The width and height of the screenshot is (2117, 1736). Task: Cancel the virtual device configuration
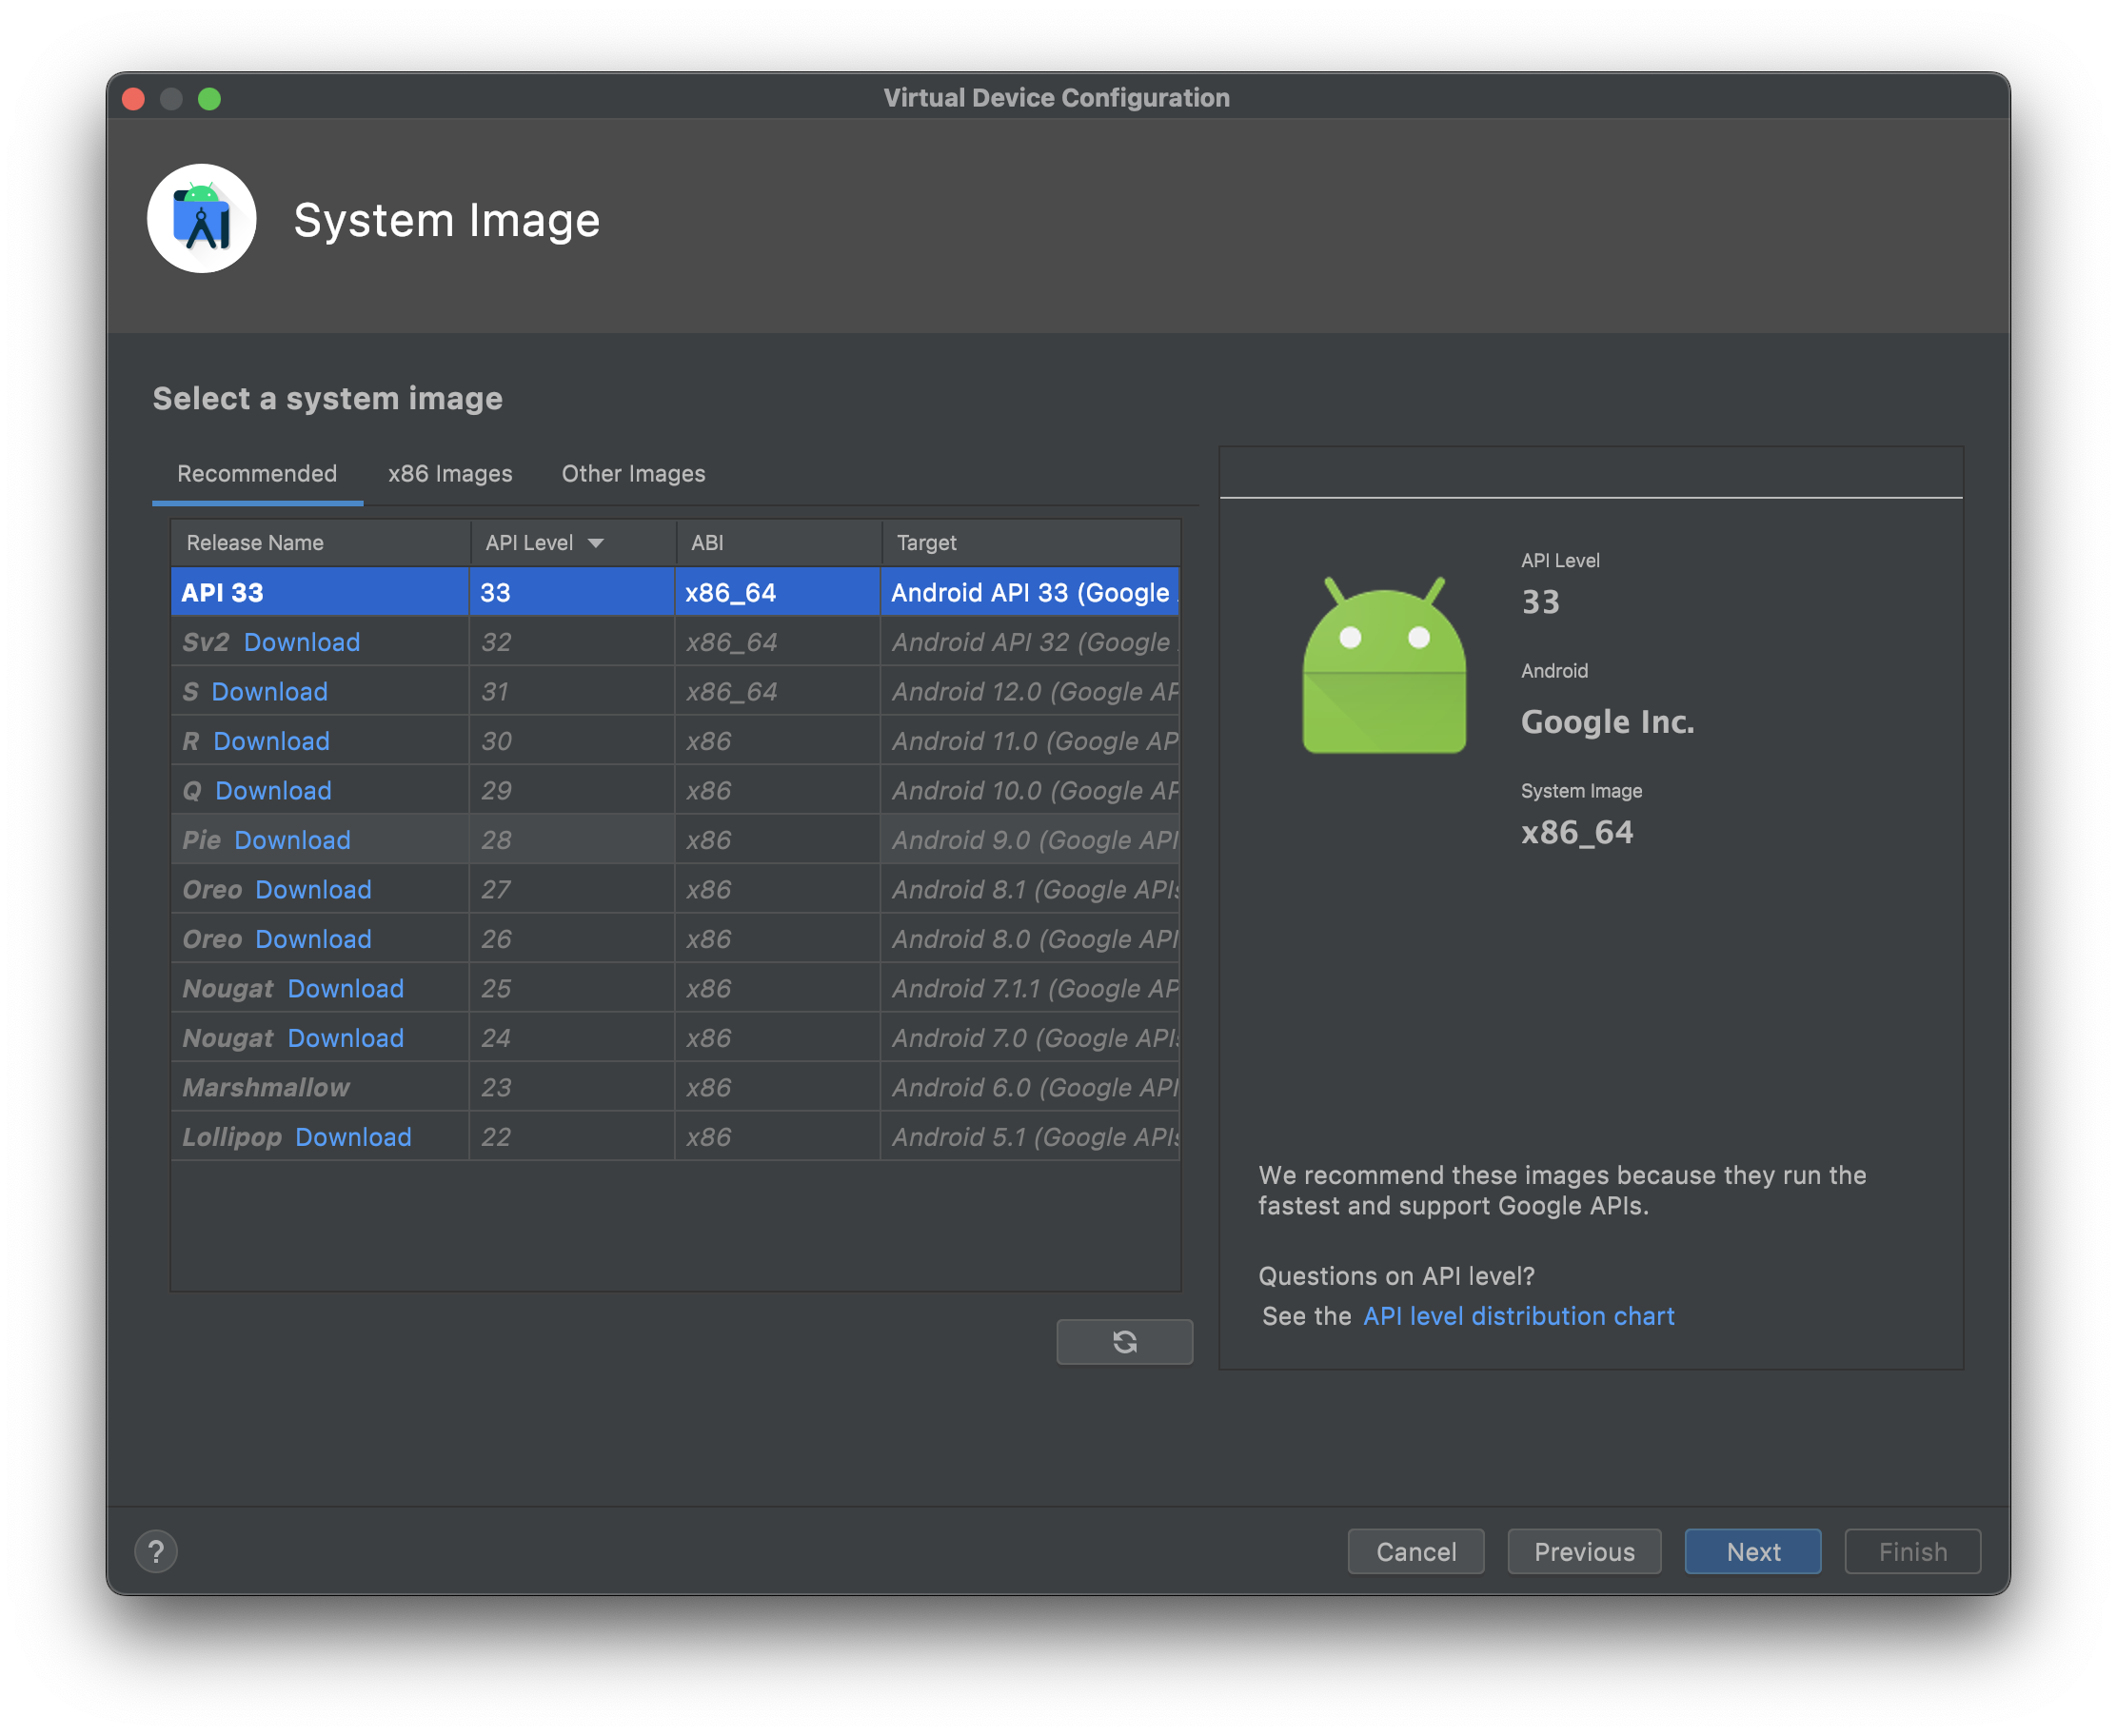[1415, 1551]
